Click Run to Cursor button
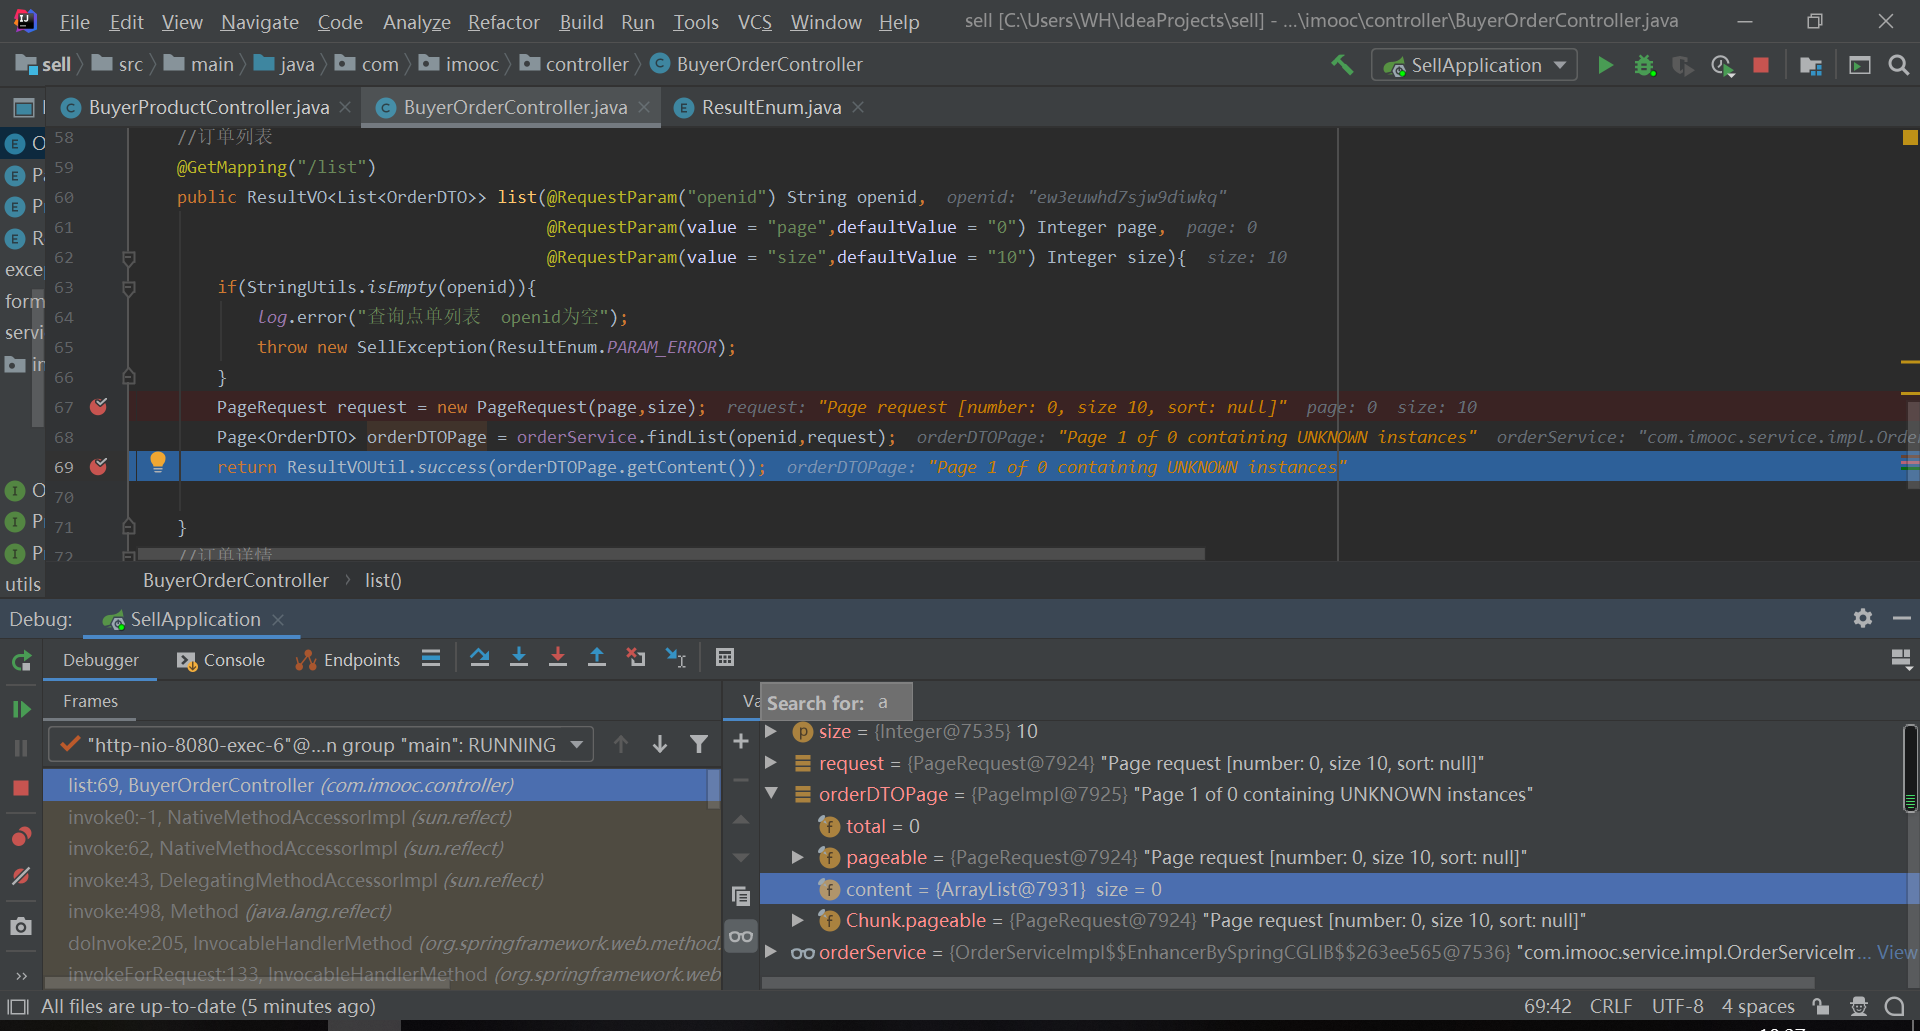Viewport: 1920px width, 1031px height. click(676, 658)
